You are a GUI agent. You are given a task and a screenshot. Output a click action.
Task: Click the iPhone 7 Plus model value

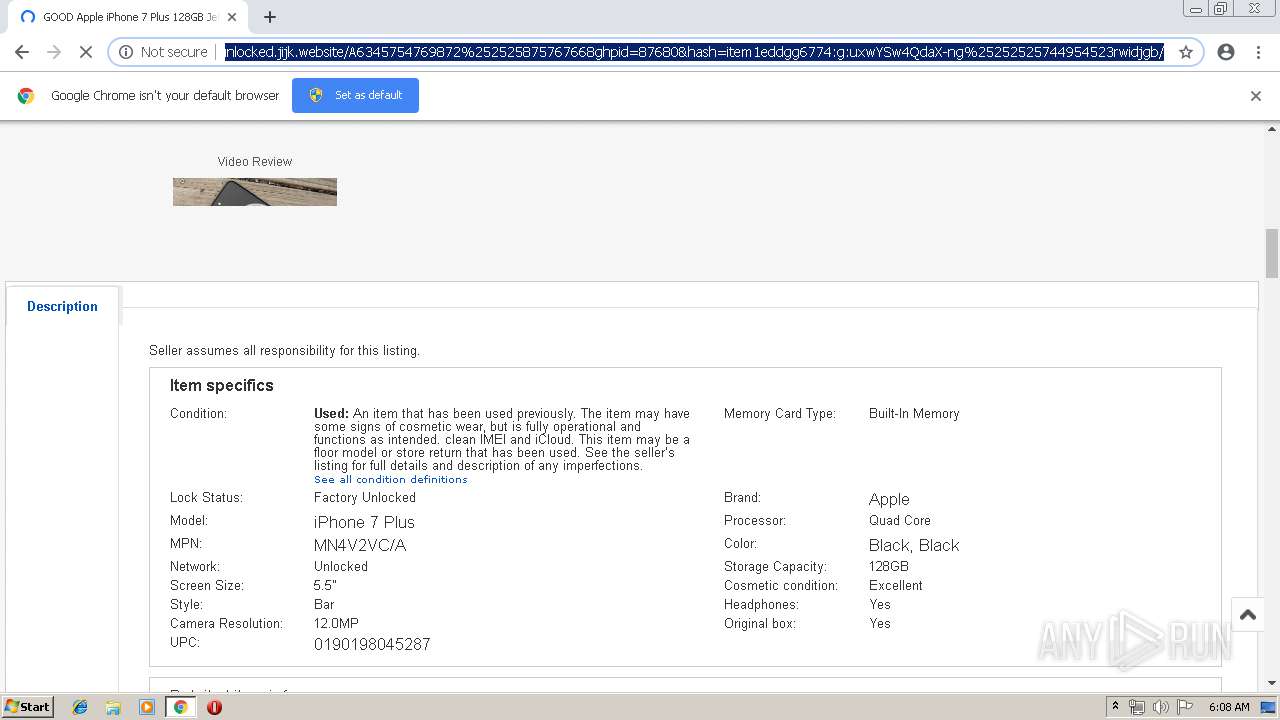tap(364, 522)
